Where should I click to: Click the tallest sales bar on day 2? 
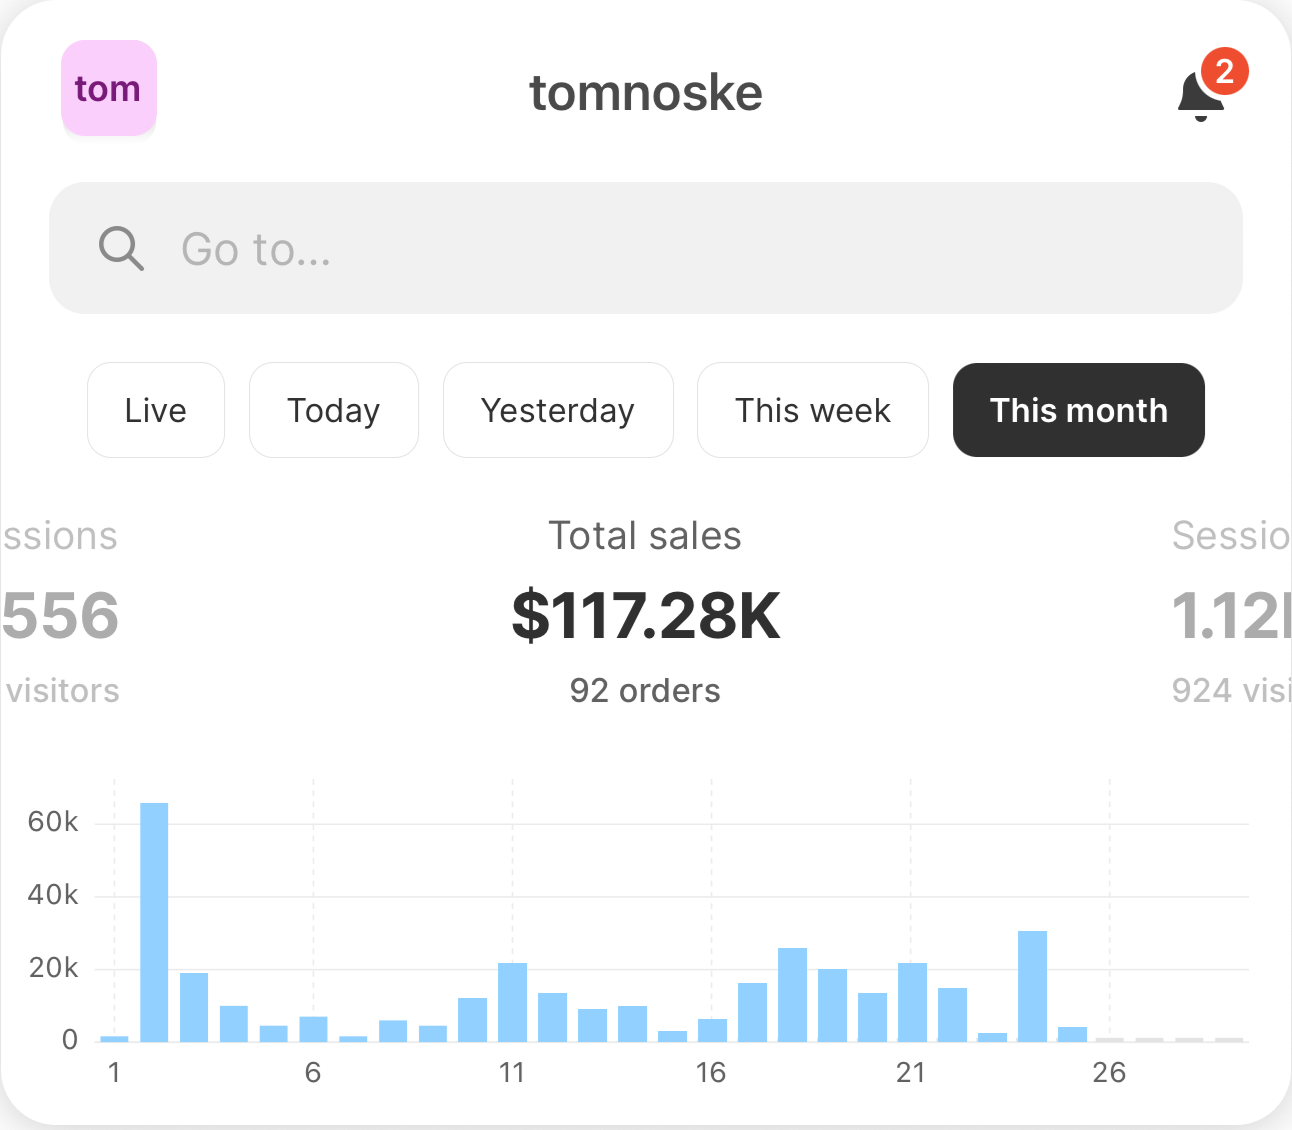tap(154, 922)
